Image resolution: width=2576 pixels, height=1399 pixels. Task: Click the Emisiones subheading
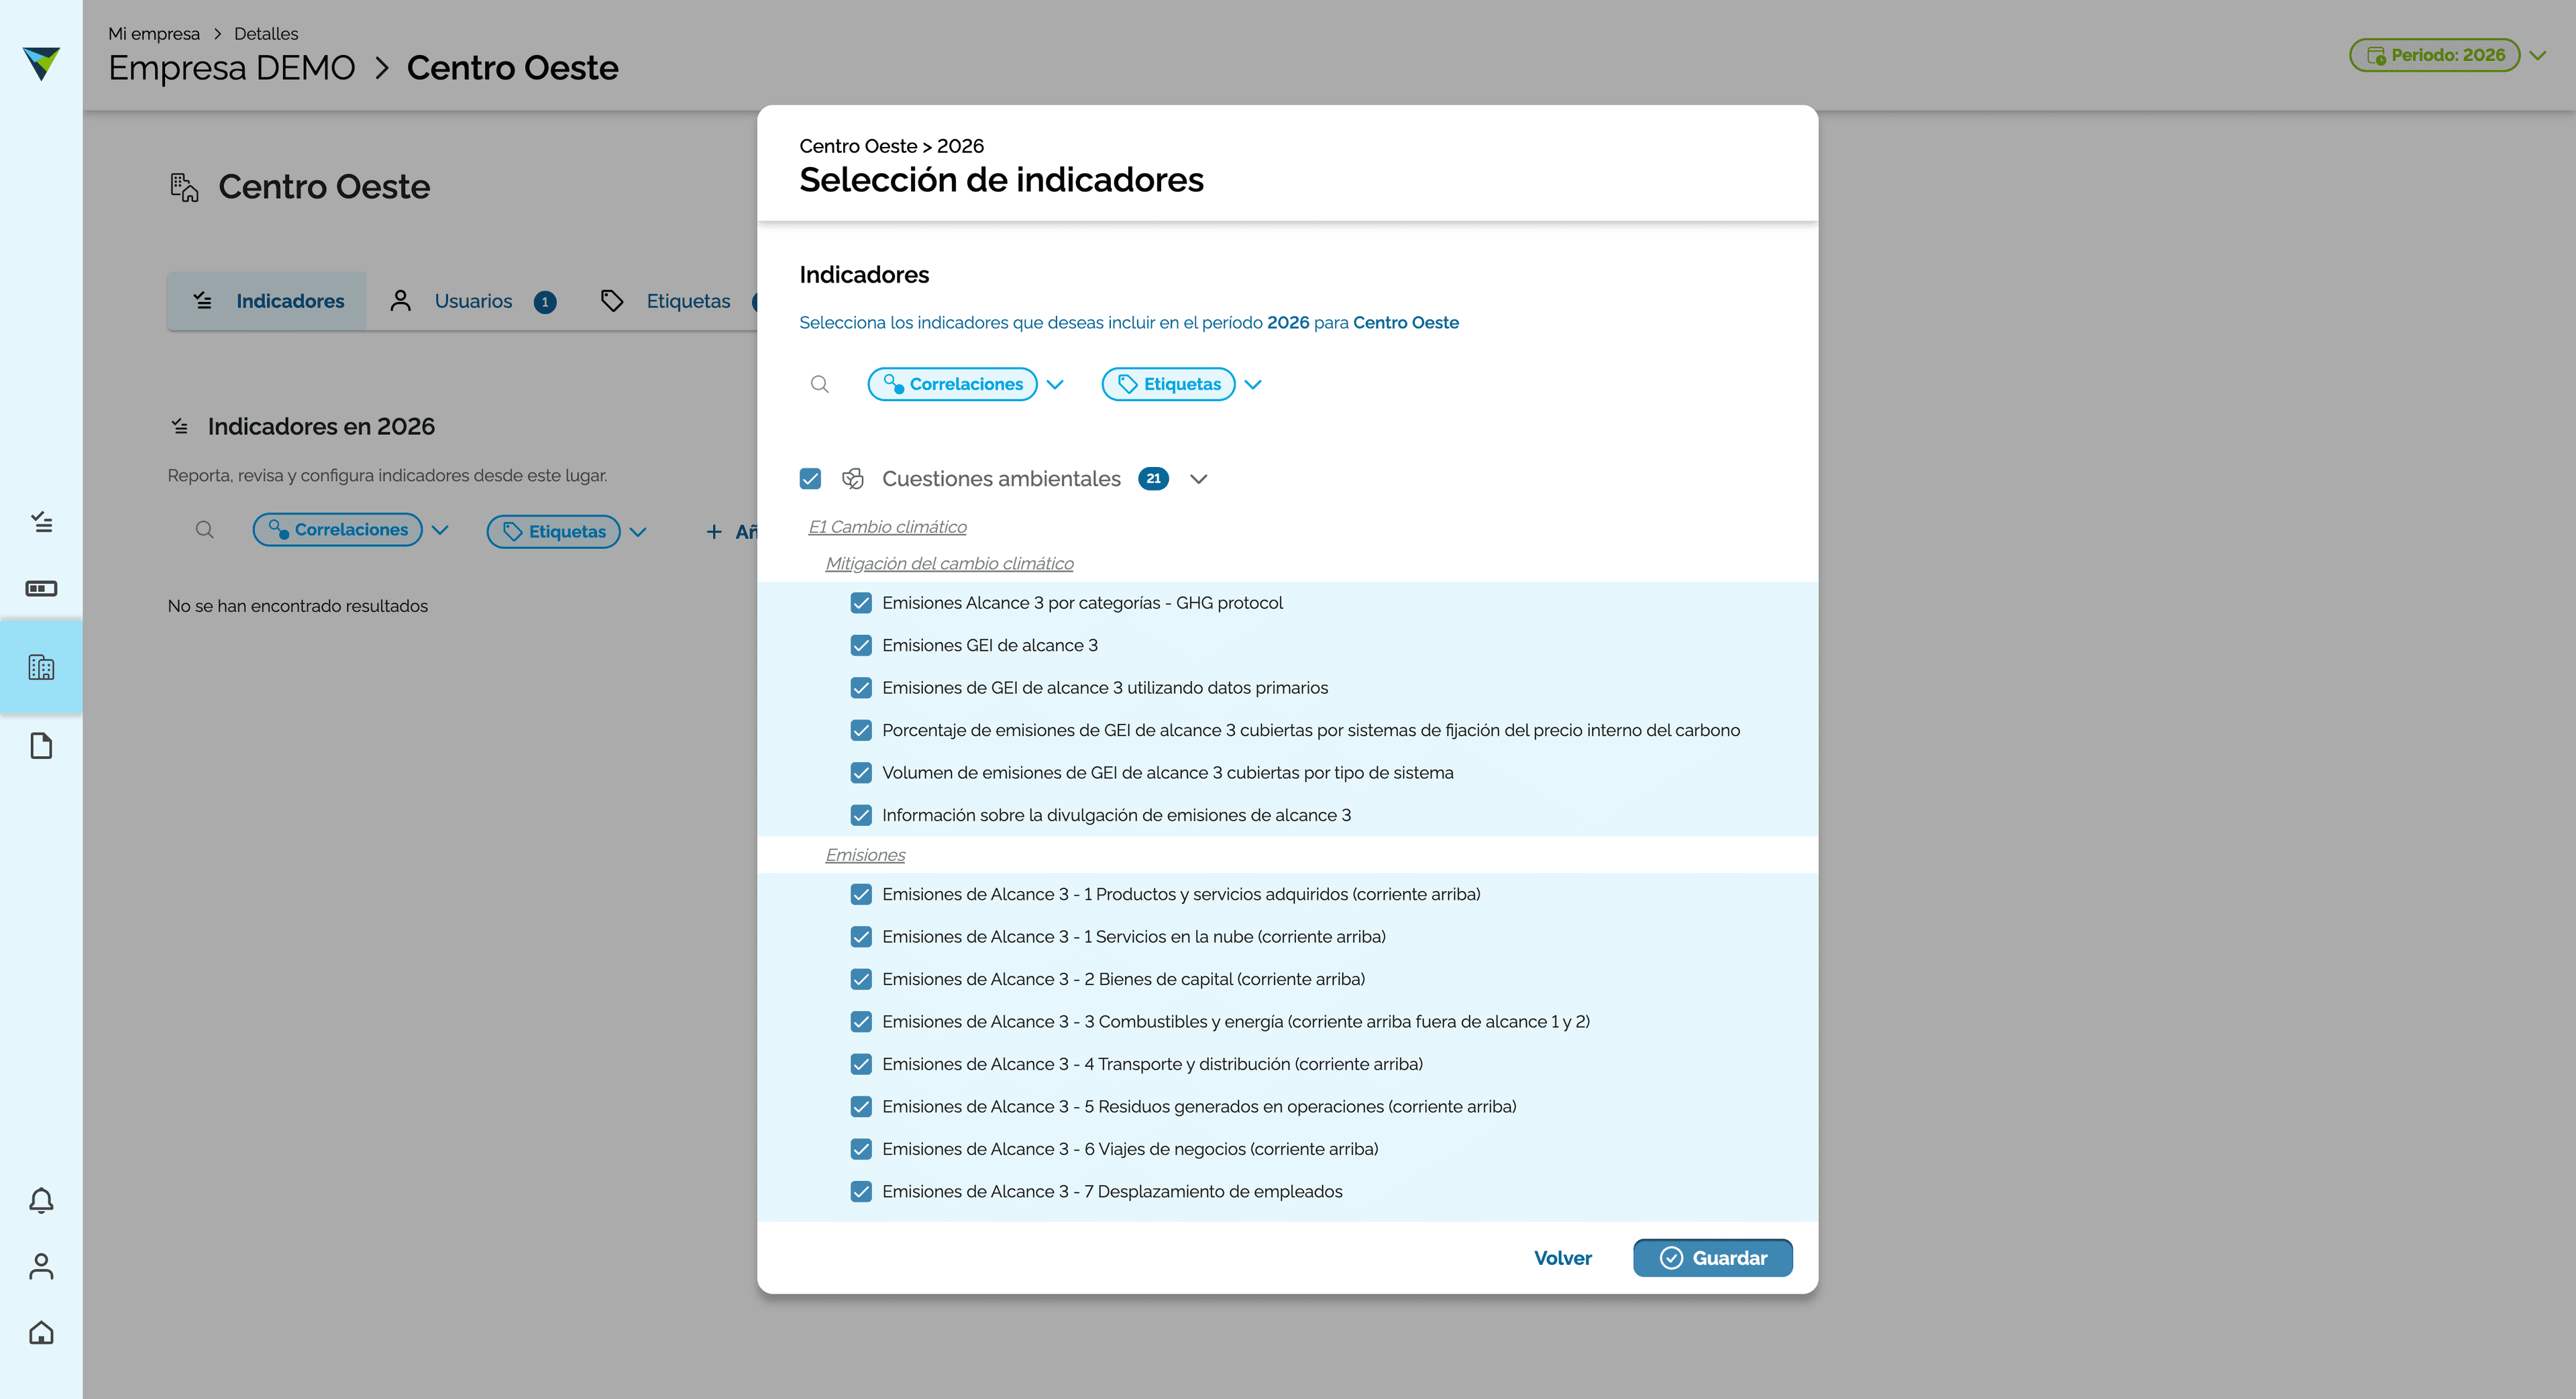click(865, 855)
